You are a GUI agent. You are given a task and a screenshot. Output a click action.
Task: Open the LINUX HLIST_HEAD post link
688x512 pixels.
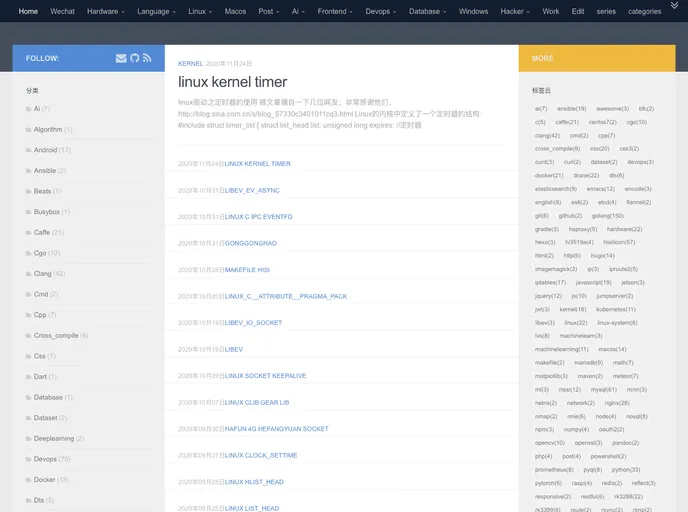(x=254, y=482)
